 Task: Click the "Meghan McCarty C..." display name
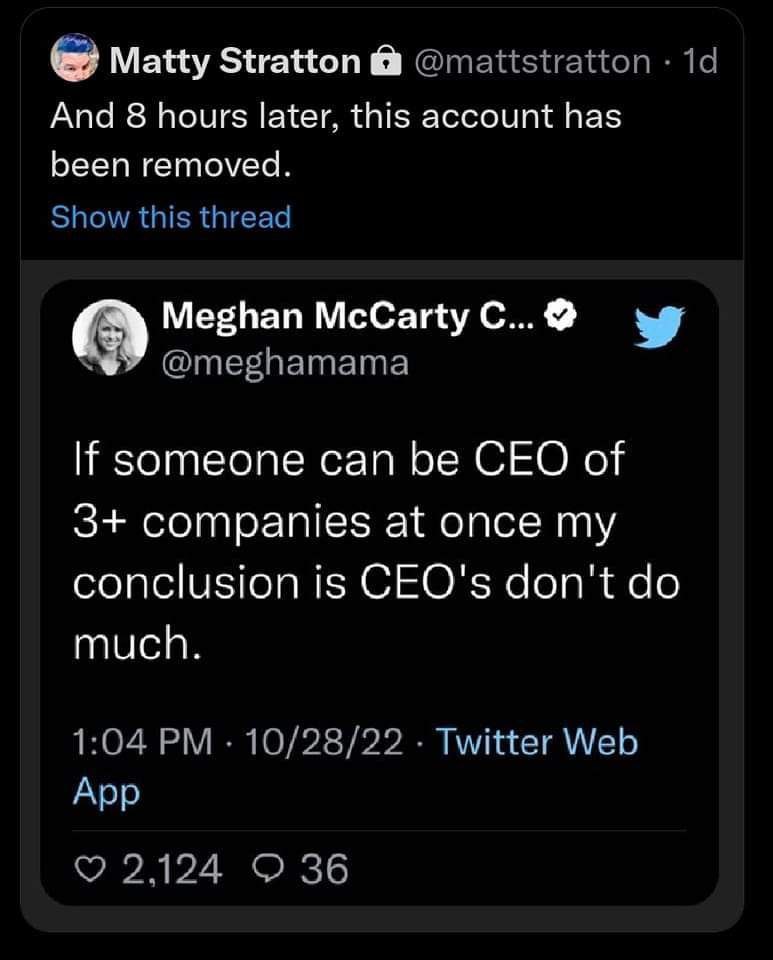coord(352,317)
